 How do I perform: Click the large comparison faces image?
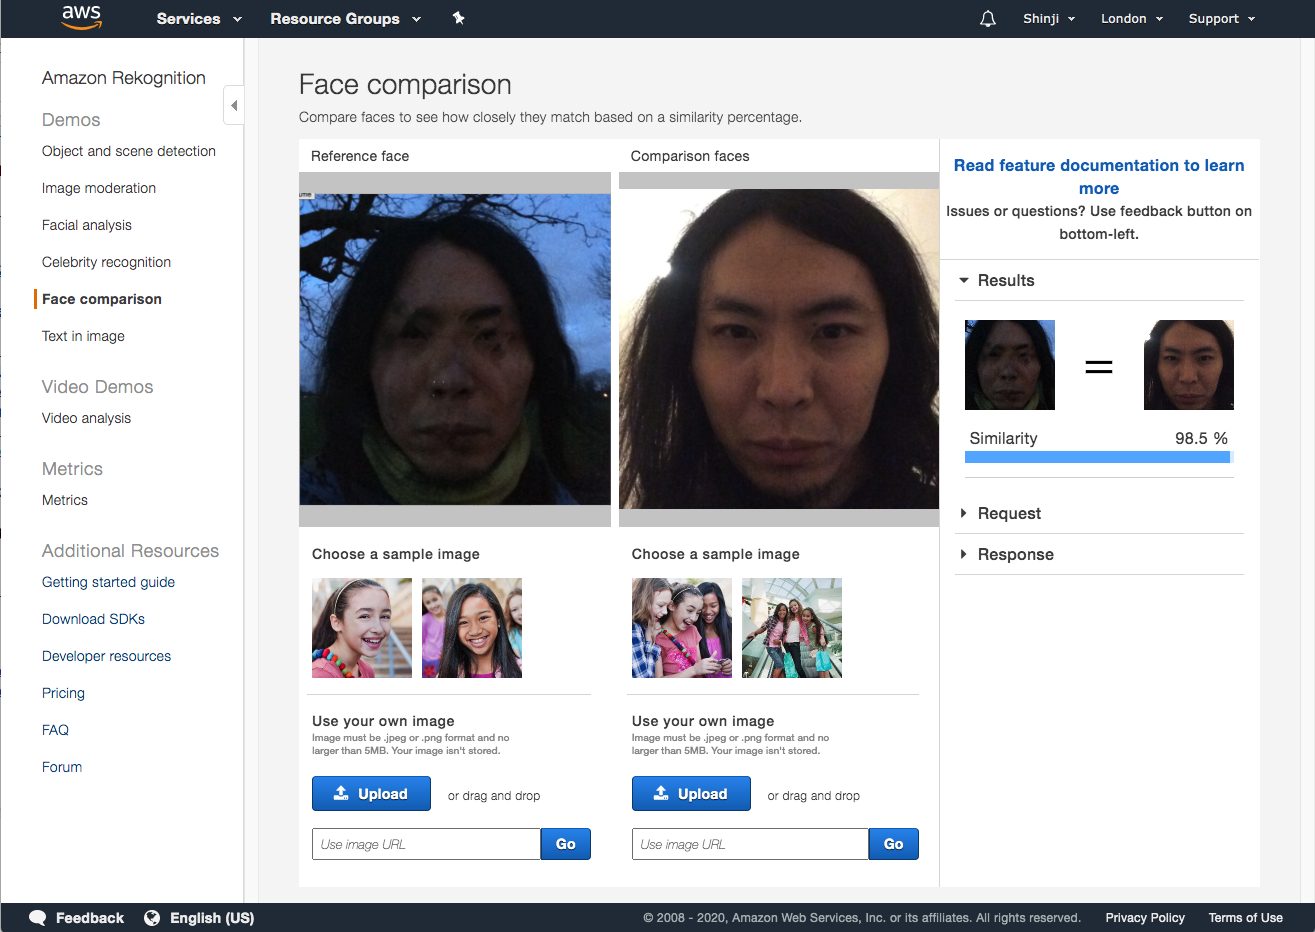tap(779, 349)
